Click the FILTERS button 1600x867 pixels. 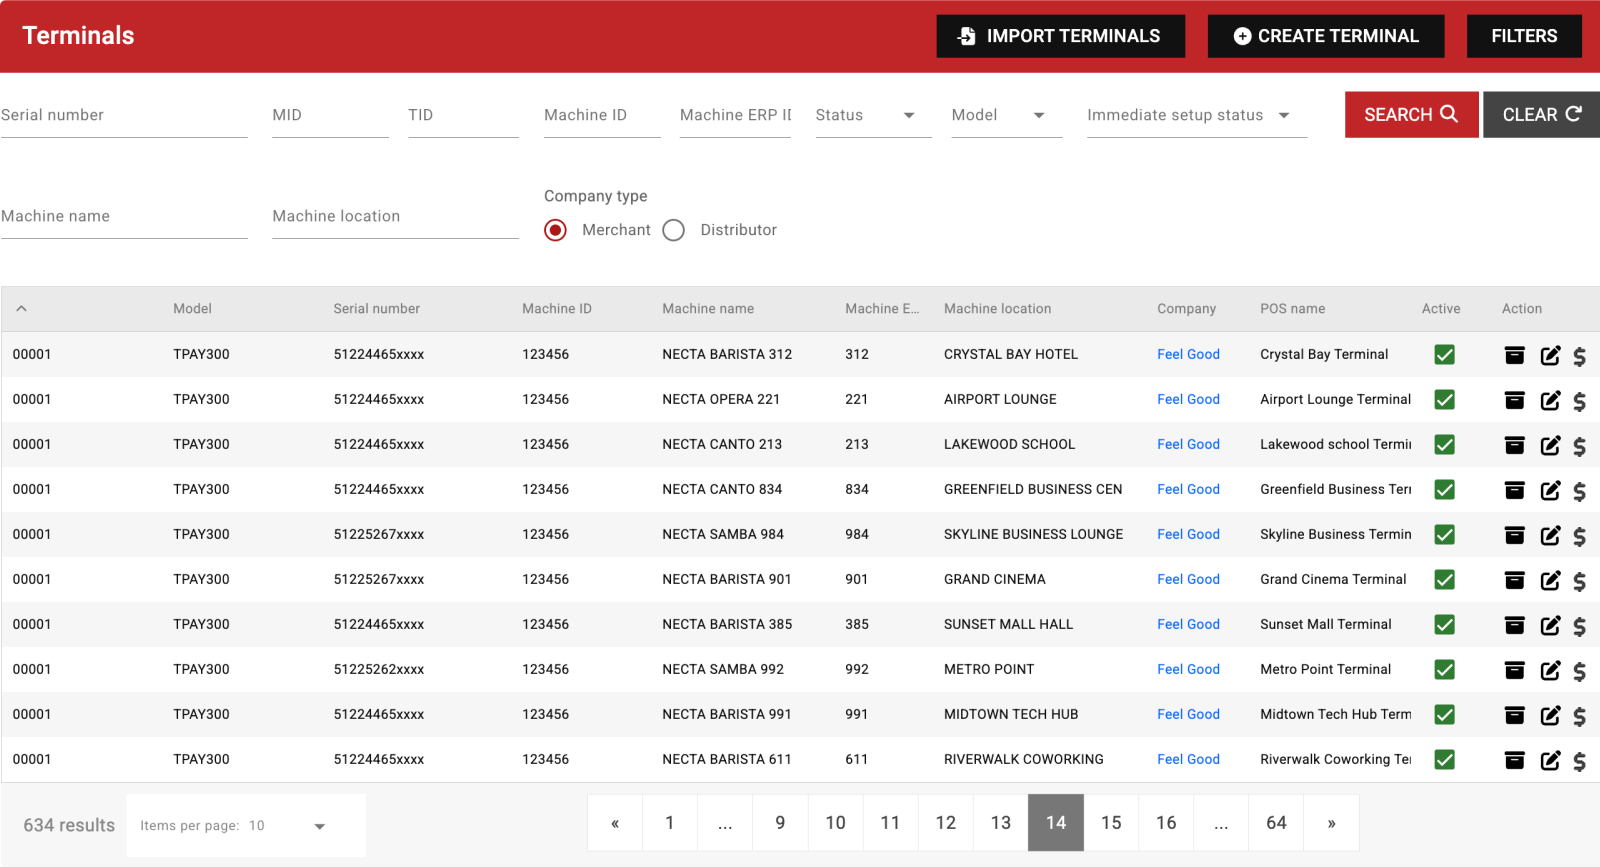(1524, 36)
